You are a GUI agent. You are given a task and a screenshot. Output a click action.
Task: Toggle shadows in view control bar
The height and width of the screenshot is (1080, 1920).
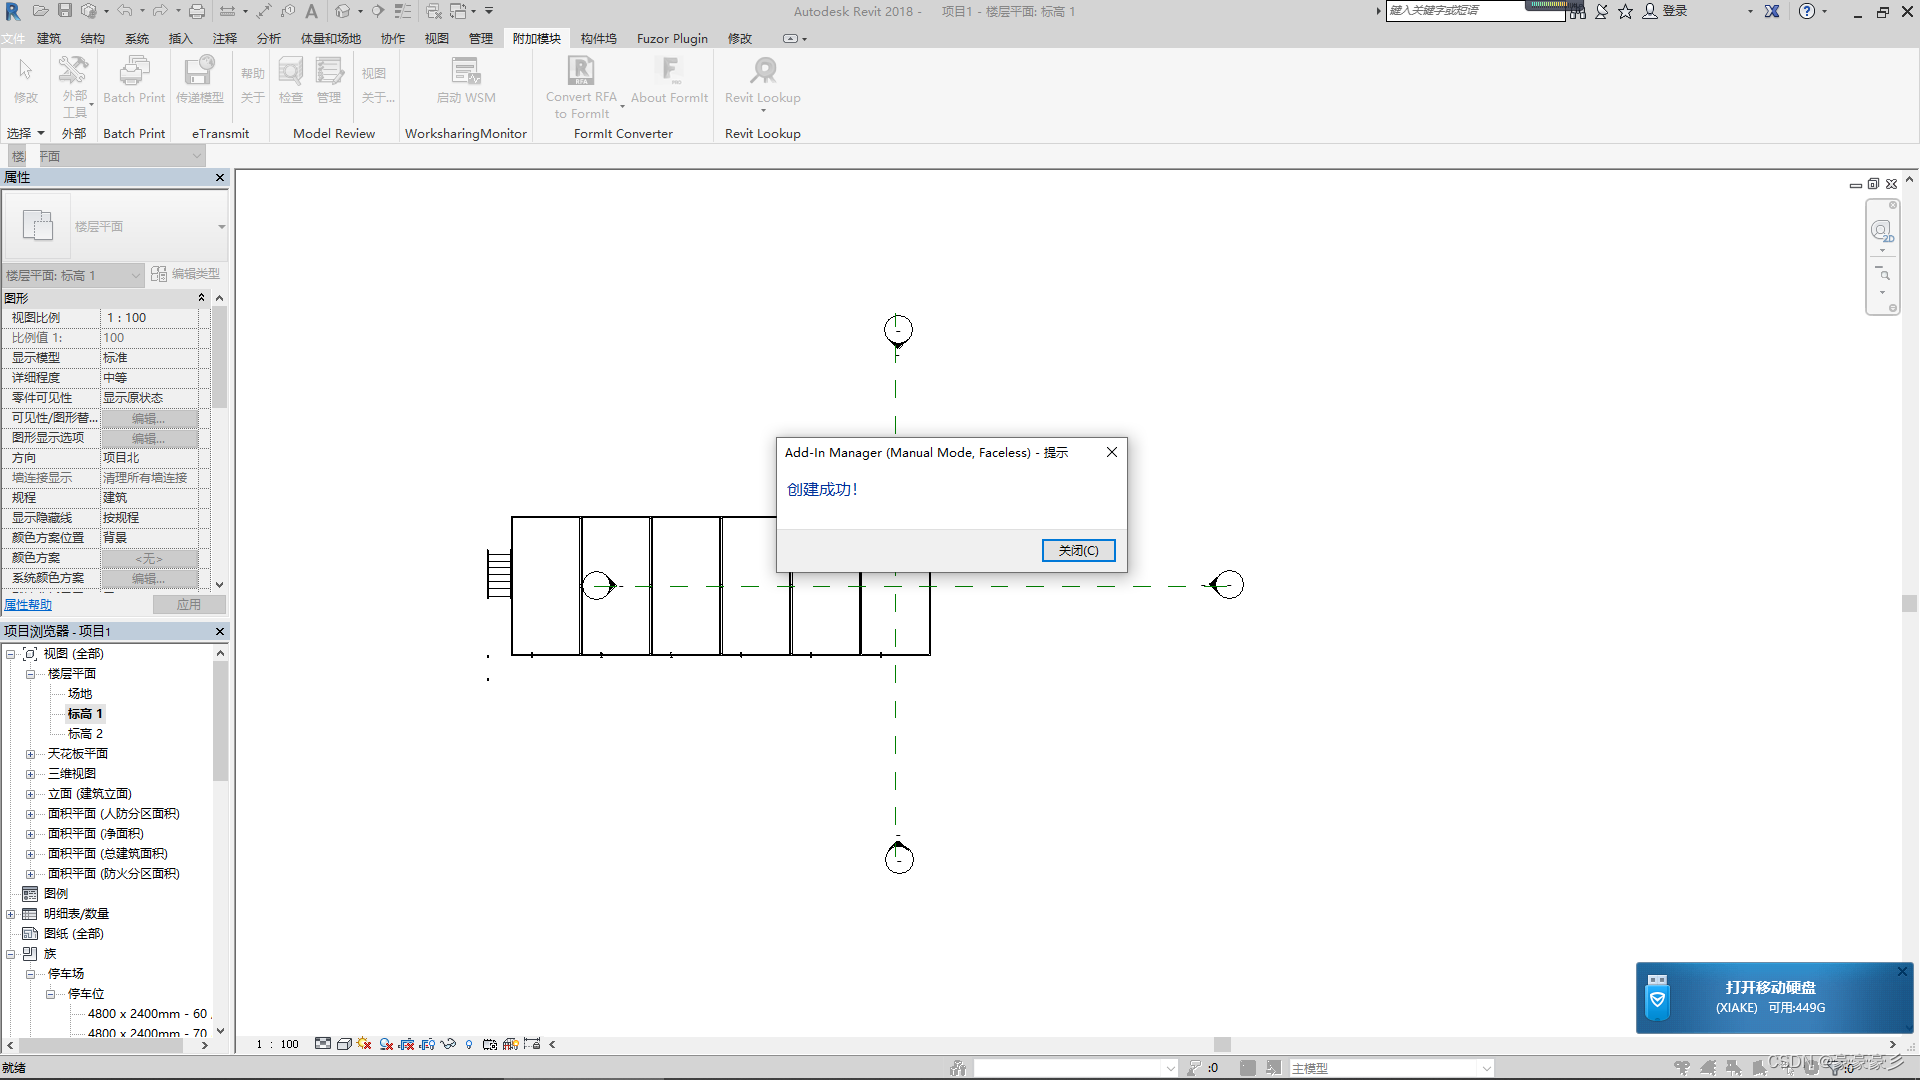(386, 1044)
